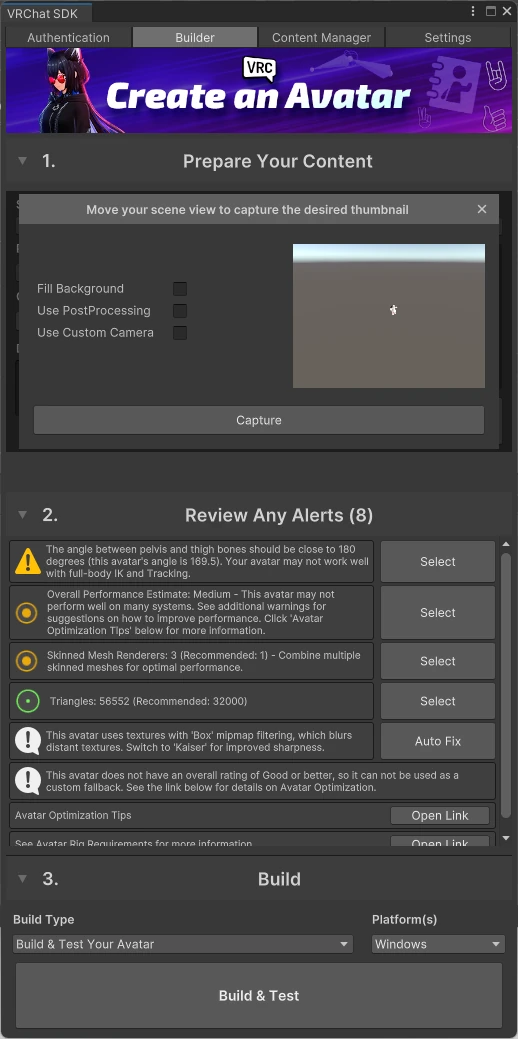Image resolution: width=518 pixels, height=1039 pixels.
Task: Click the Capture thumbnail button
Action: coord(259,420)
